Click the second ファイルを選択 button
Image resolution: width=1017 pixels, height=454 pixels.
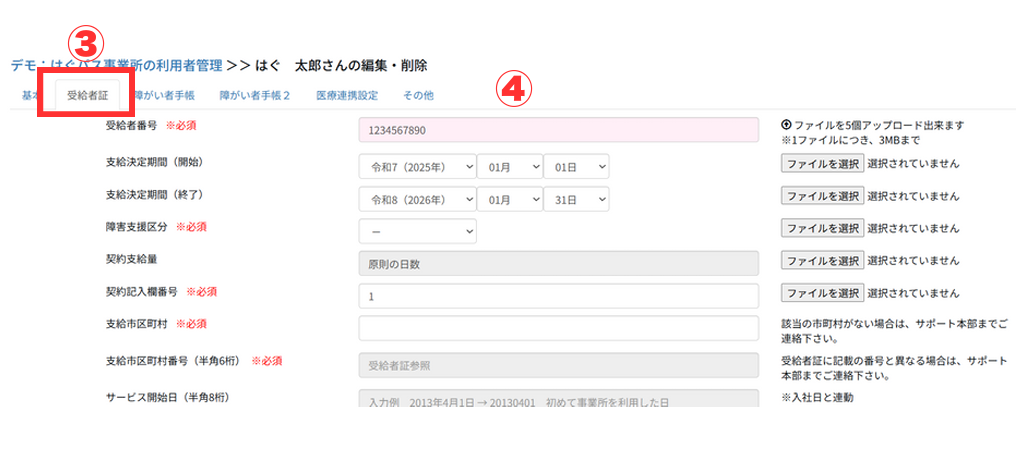(x=822, y=196)
